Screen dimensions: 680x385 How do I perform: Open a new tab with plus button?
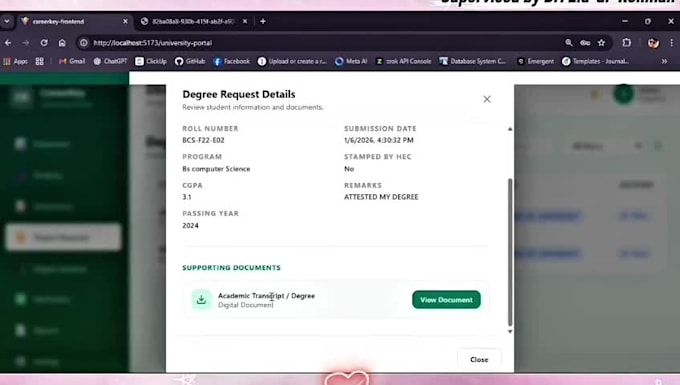click(x=263, y=21)
